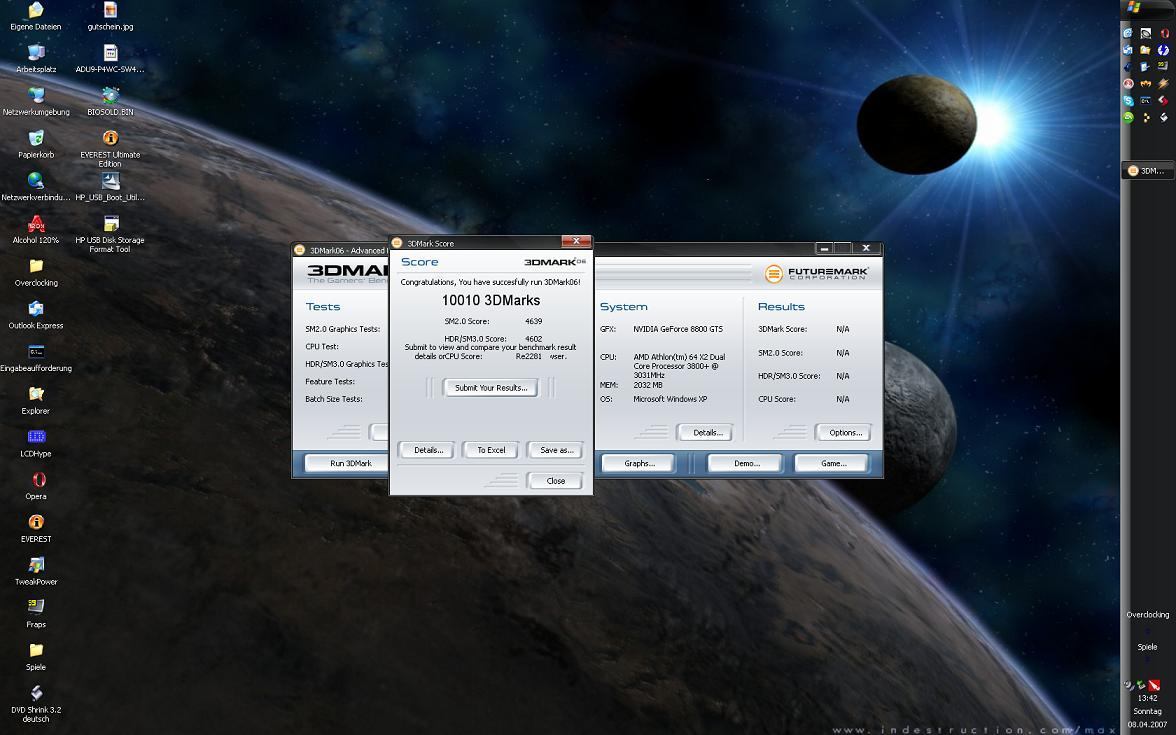
Task: Click the red tray icon beside the clock
Action: pos(1154,685)
